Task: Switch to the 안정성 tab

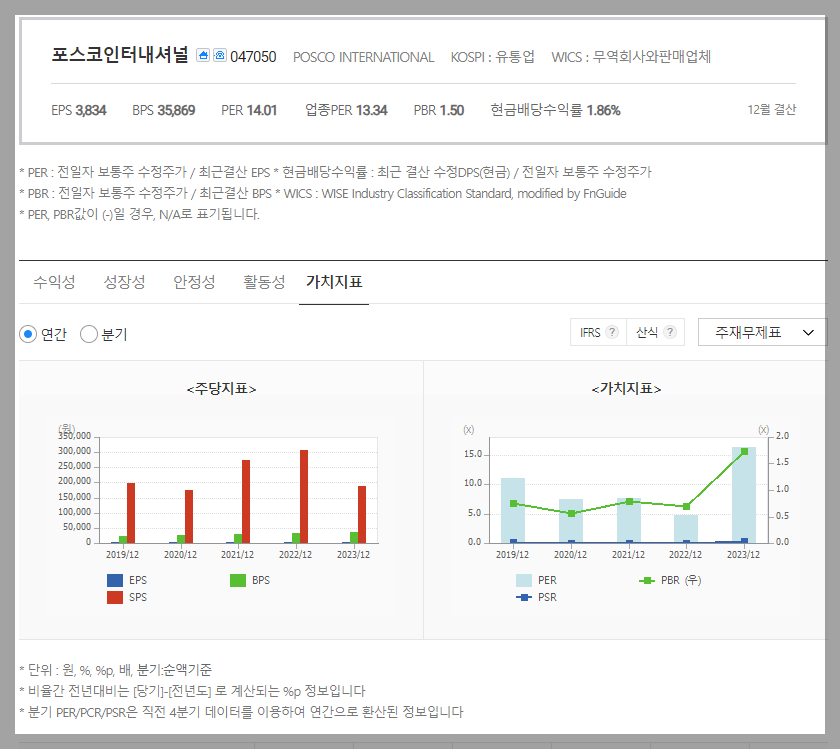Action: 194,282
